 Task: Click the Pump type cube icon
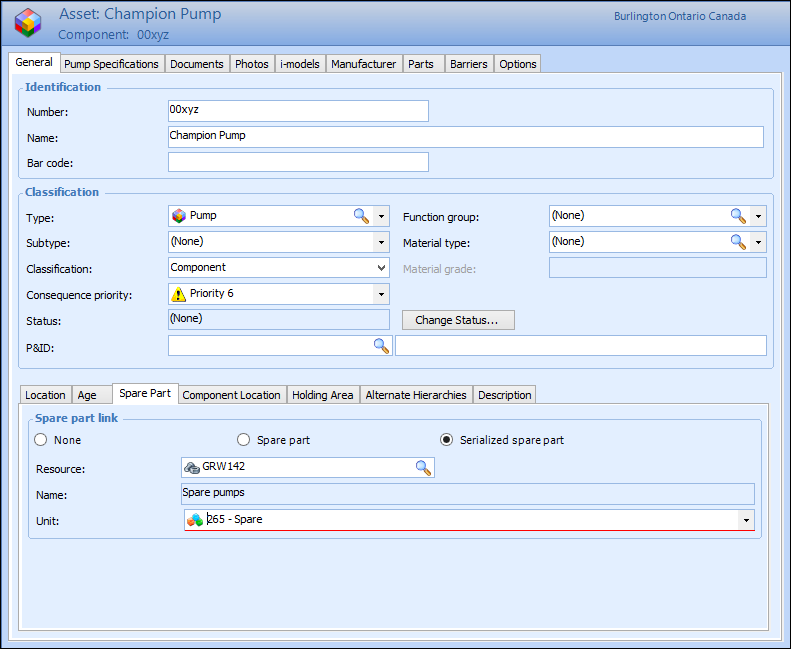[179, 215]
